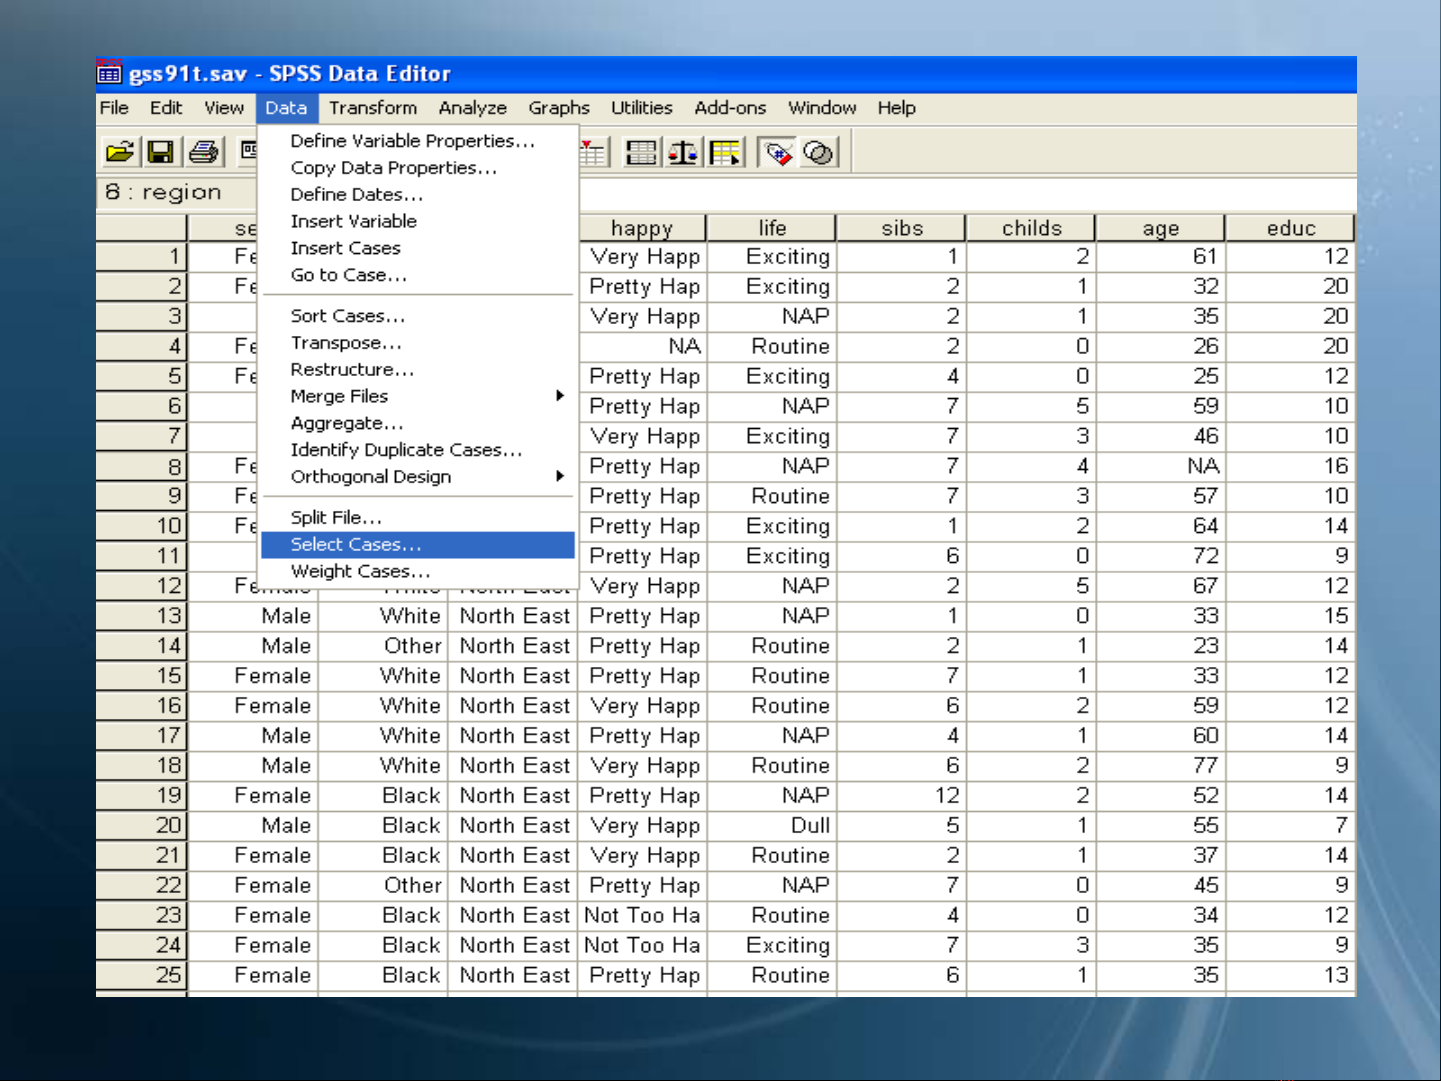Open the Transform menu
The image size is (1441, 1081).
(x=372, y=108)
